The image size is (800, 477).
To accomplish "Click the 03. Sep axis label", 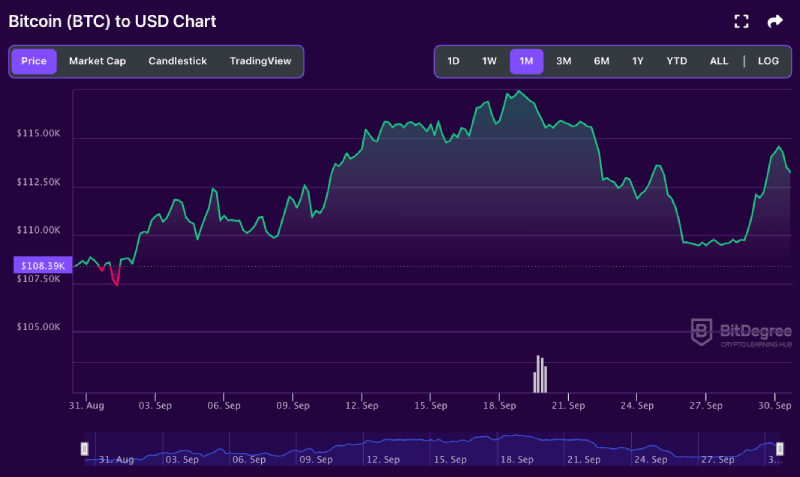I will (155, 406).
